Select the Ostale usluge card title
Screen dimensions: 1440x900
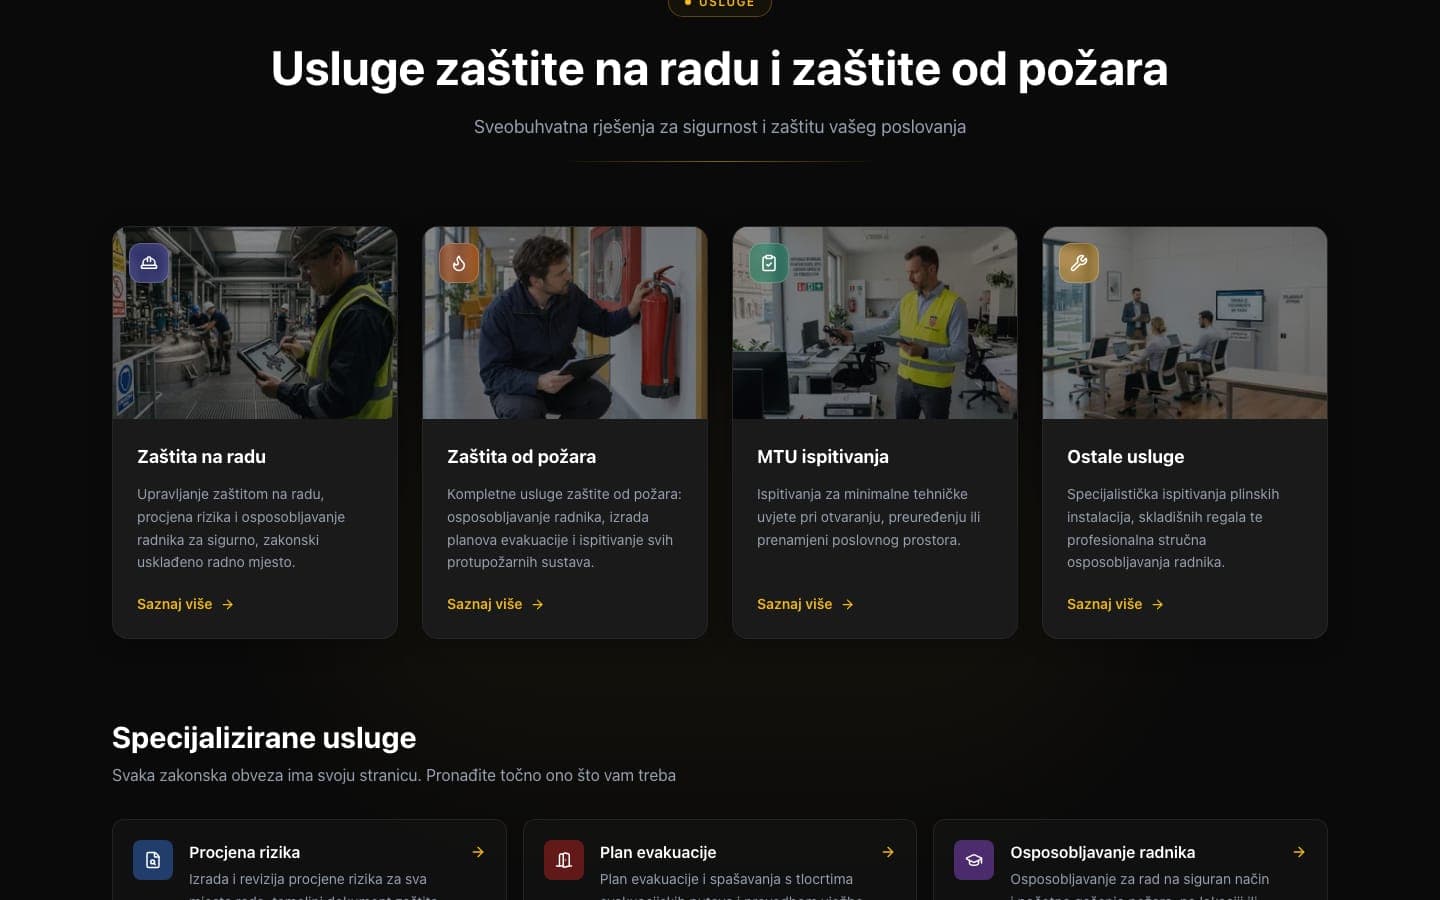click(x=1125, y=457)
